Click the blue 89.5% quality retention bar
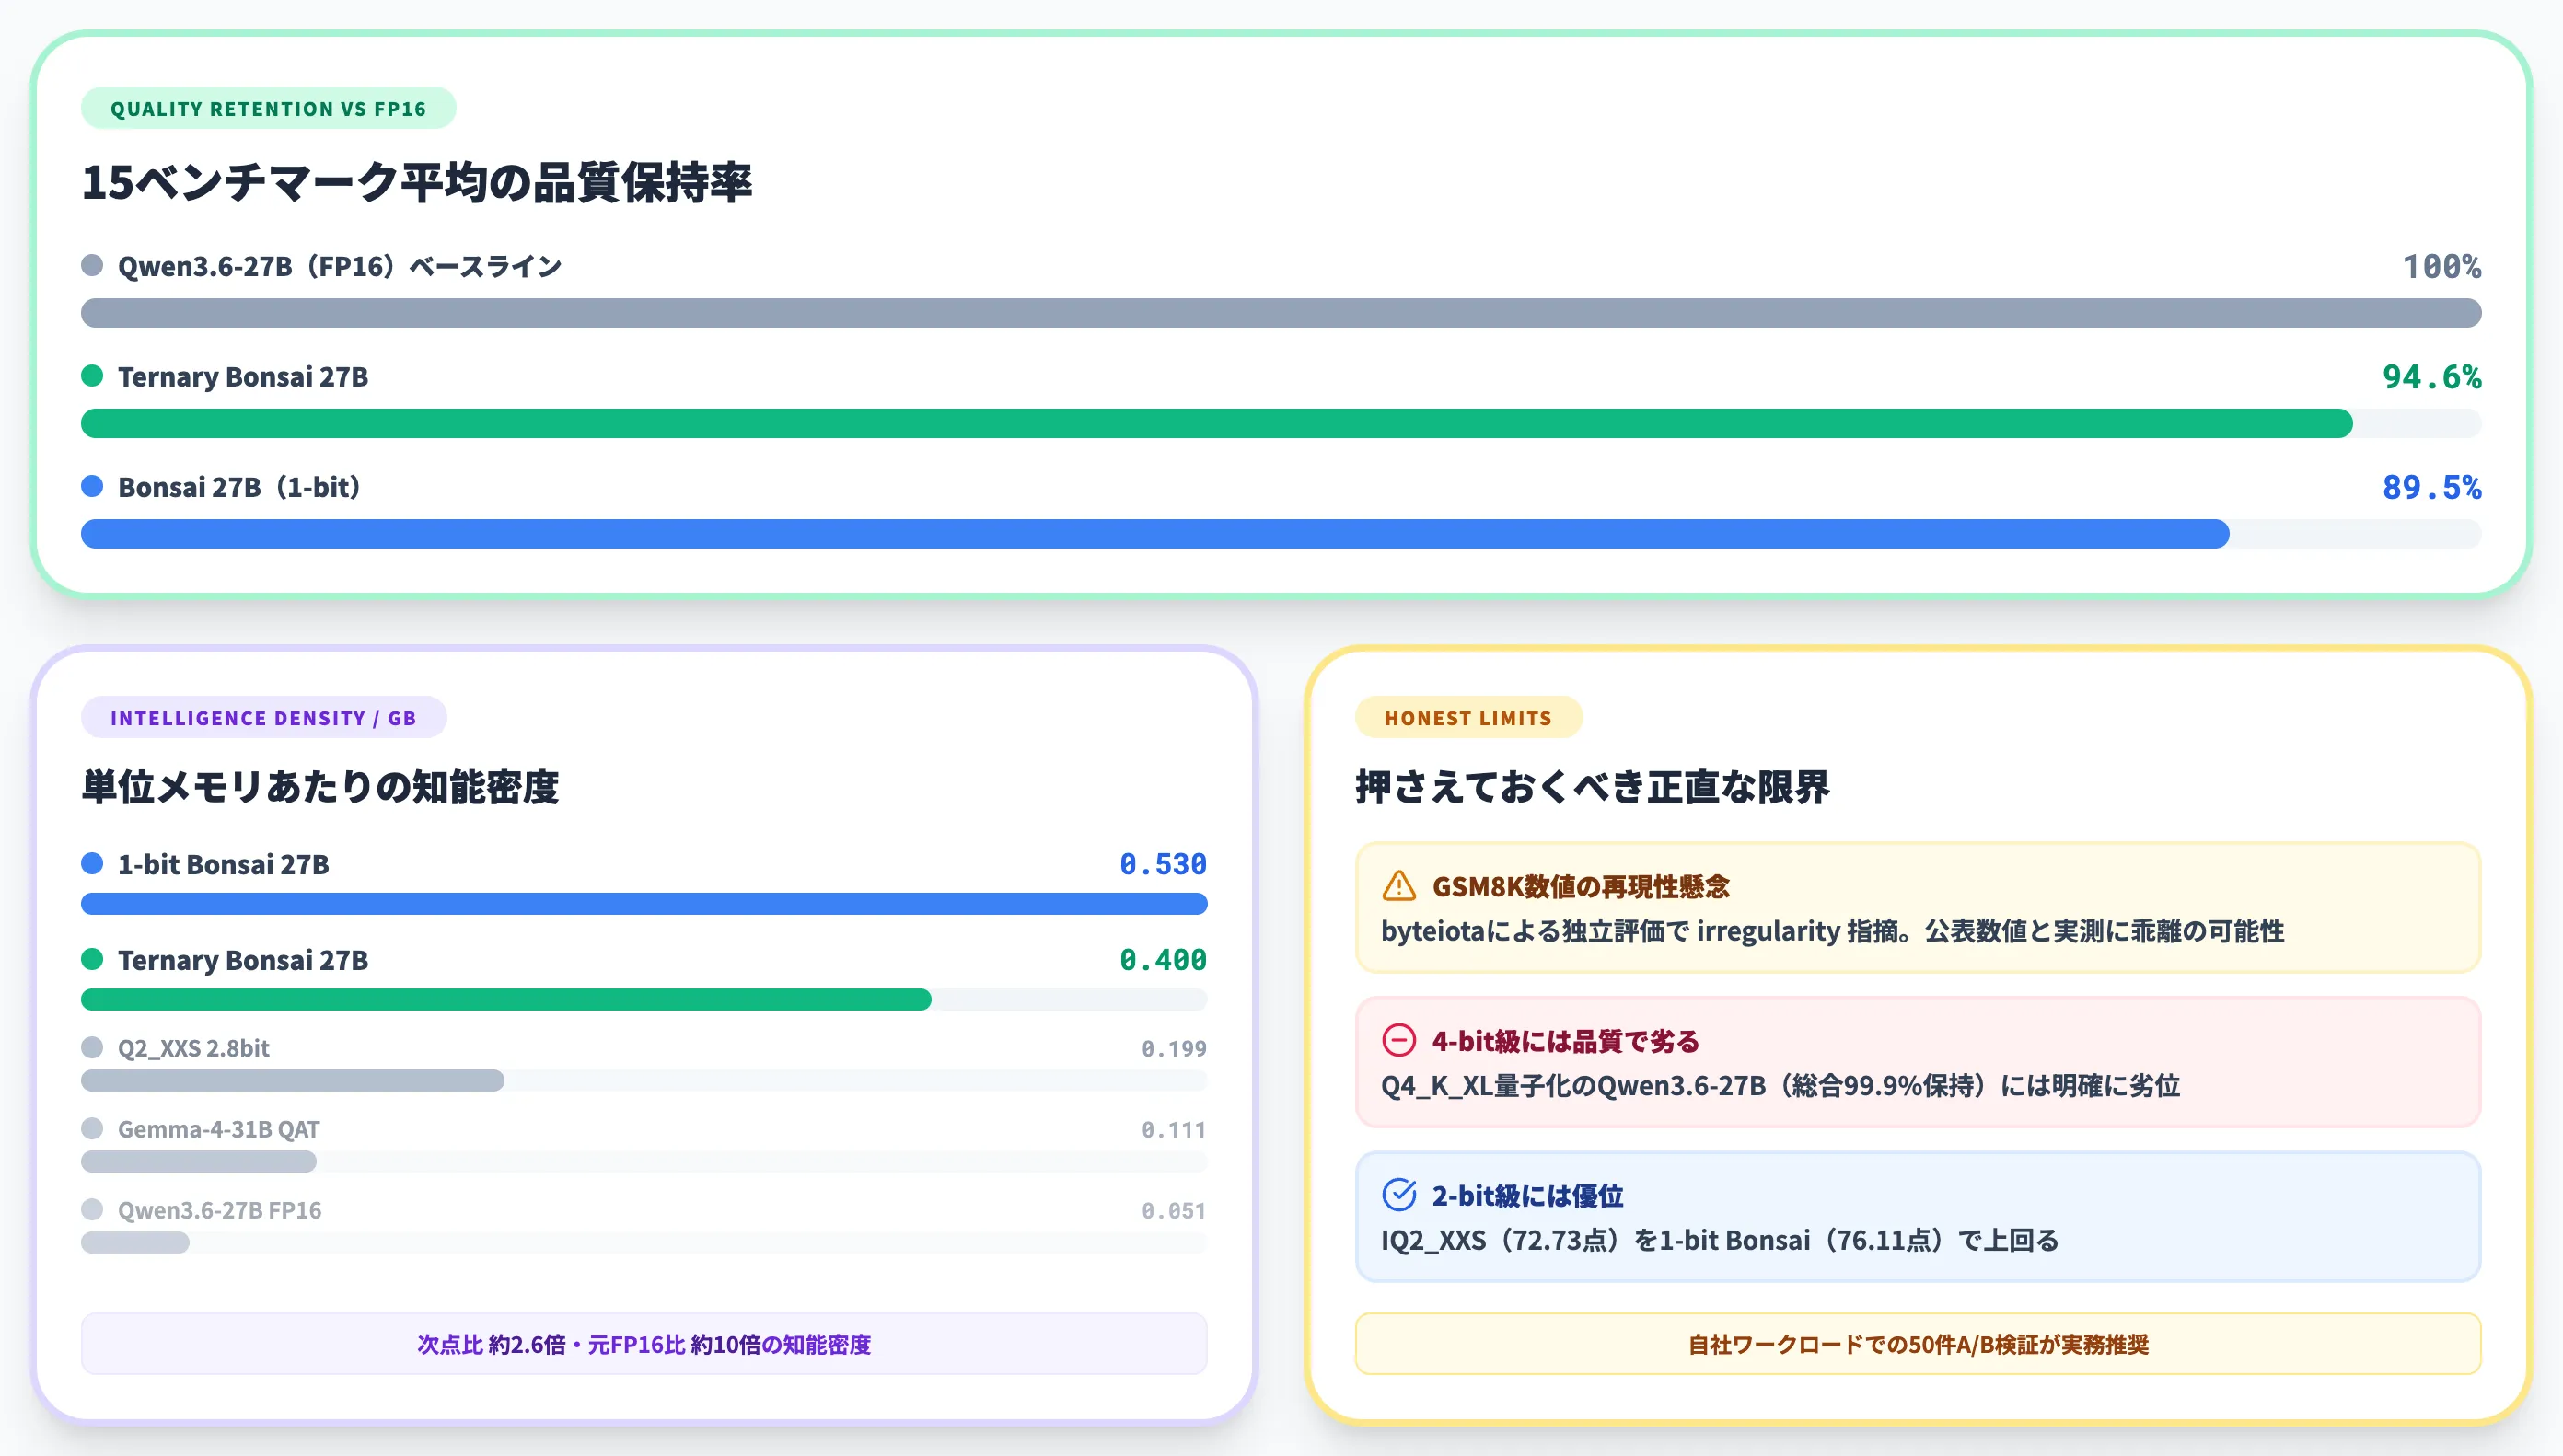The image size is (2563, 1456). coord(1155,534)
